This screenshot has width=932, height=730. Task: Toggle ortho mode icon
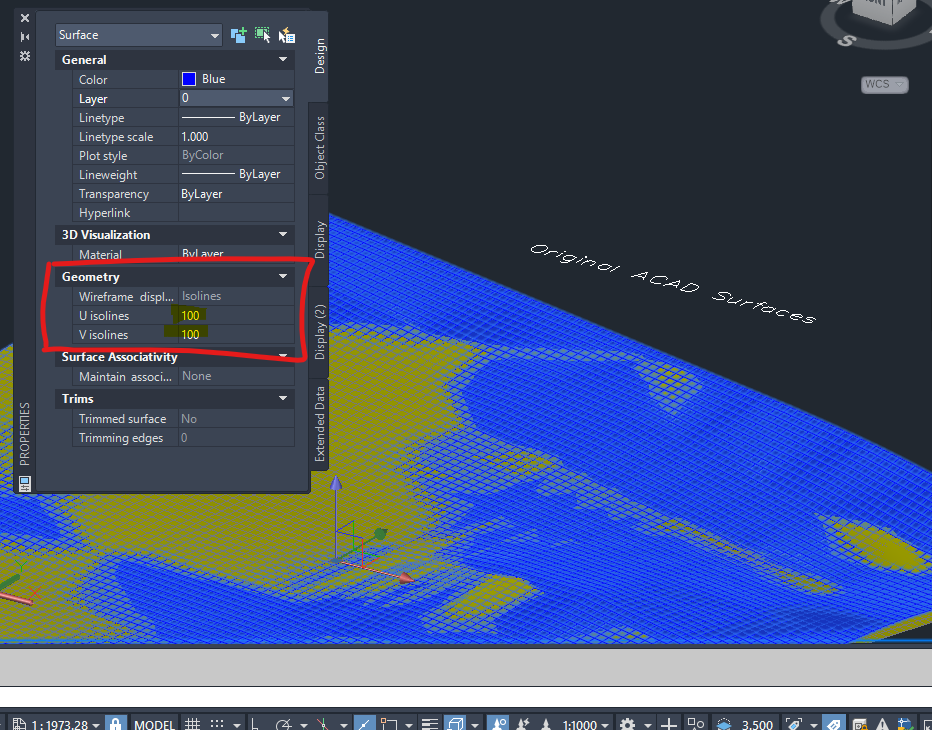[x=254, y=724]
